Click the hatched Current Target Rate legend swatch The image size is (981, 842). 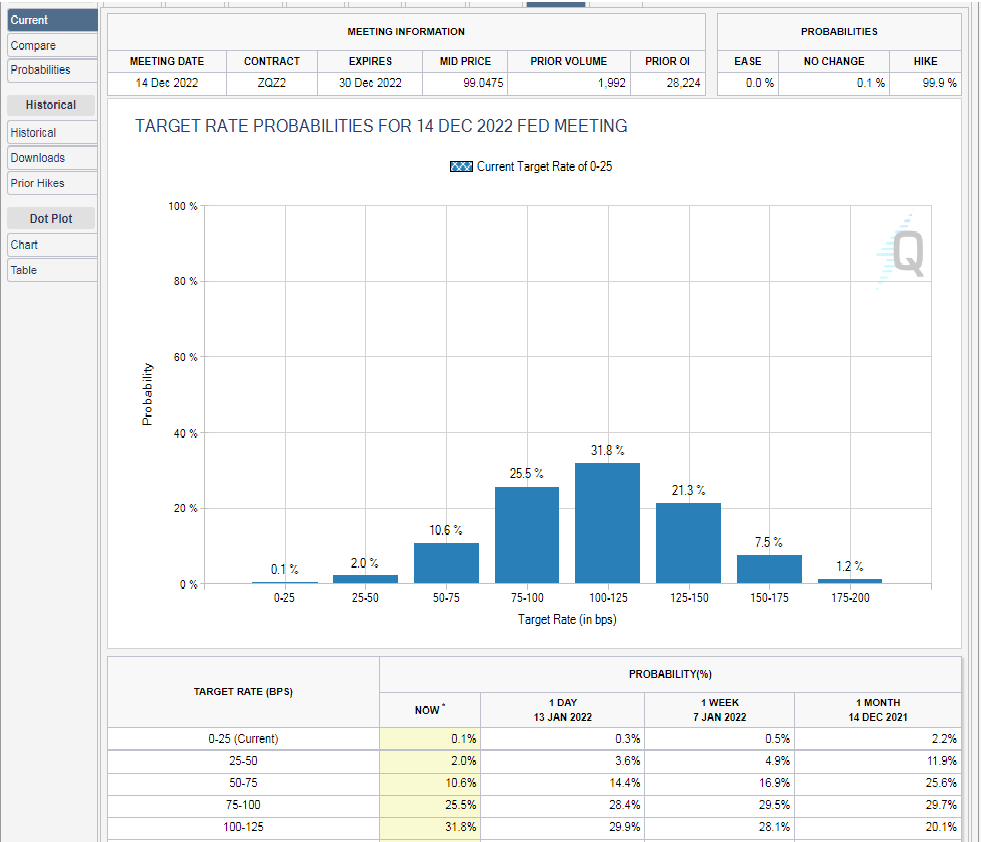pos(461,167)
